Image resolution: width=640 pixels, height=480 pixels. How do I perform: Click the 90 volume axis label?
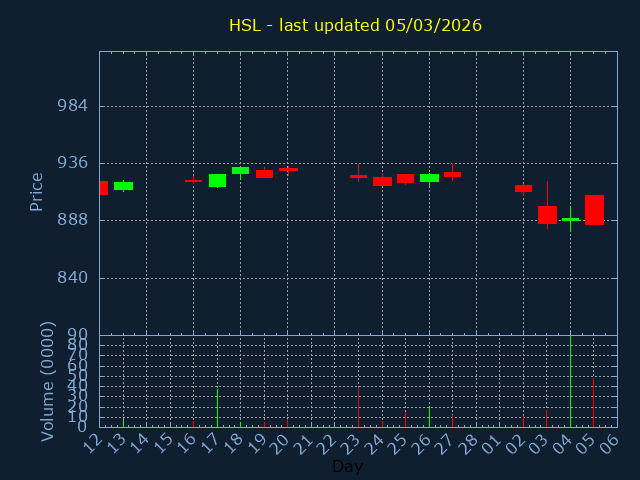click(78, 334)
